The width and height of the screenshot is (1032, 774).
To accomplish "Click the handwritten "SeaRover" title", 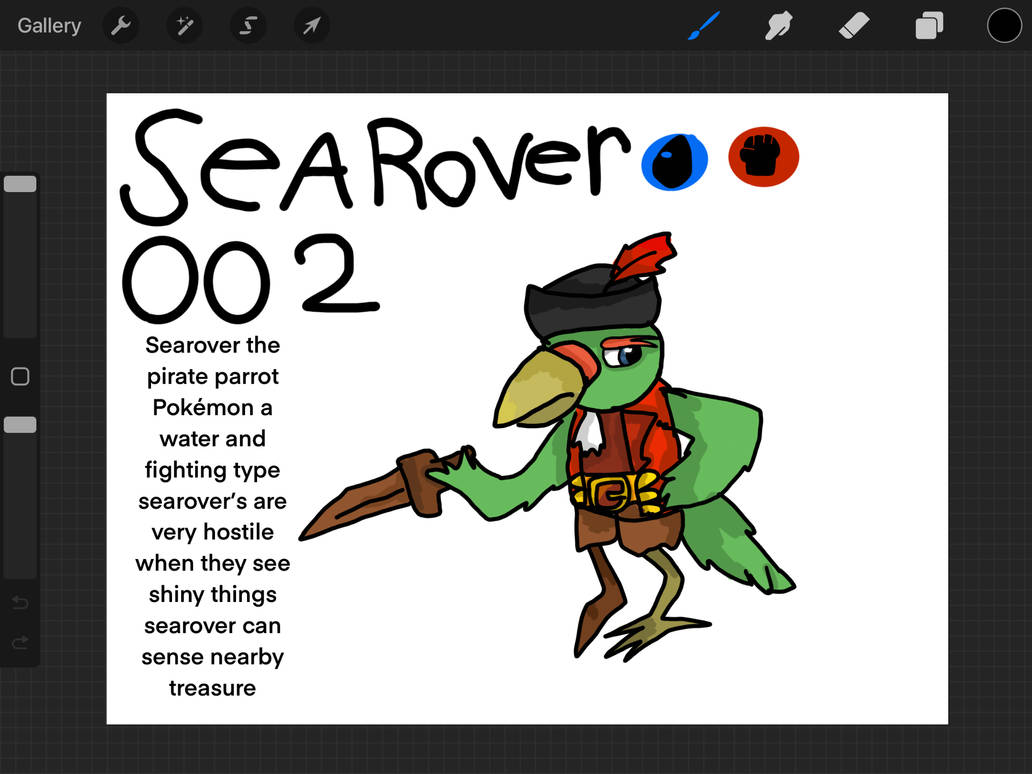I will [x=375, y=168].
